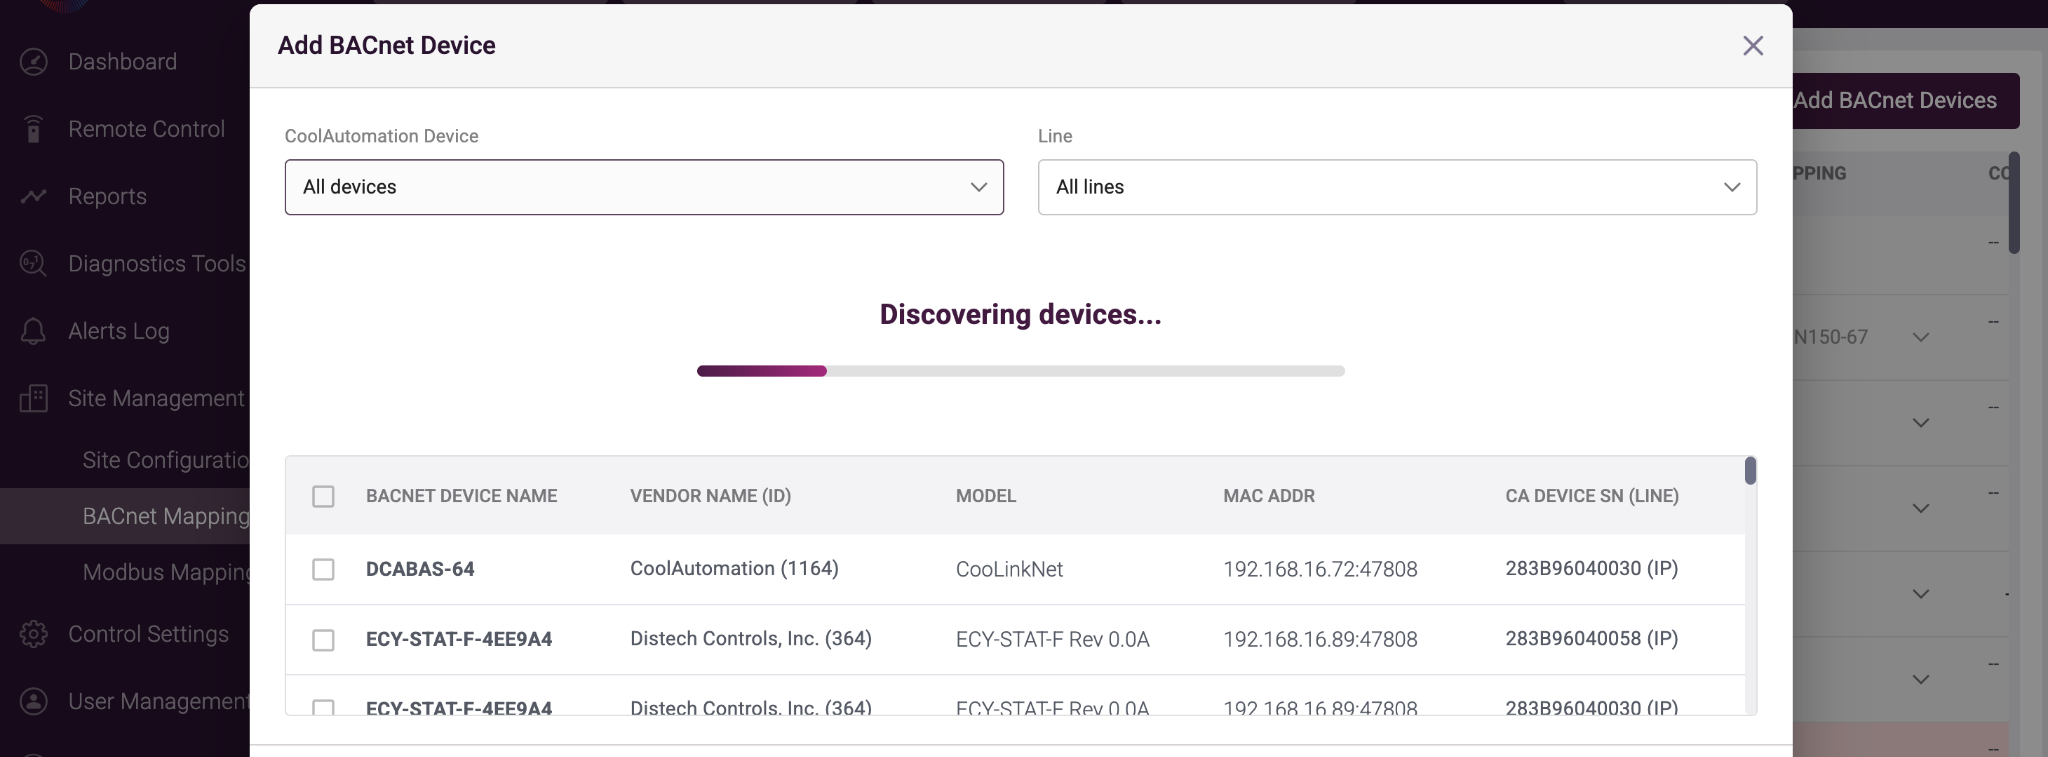The width and height of the screenshot is (2048, 757).
Task: Open Diagnostics Tools menu item
Action: [157, 264]
